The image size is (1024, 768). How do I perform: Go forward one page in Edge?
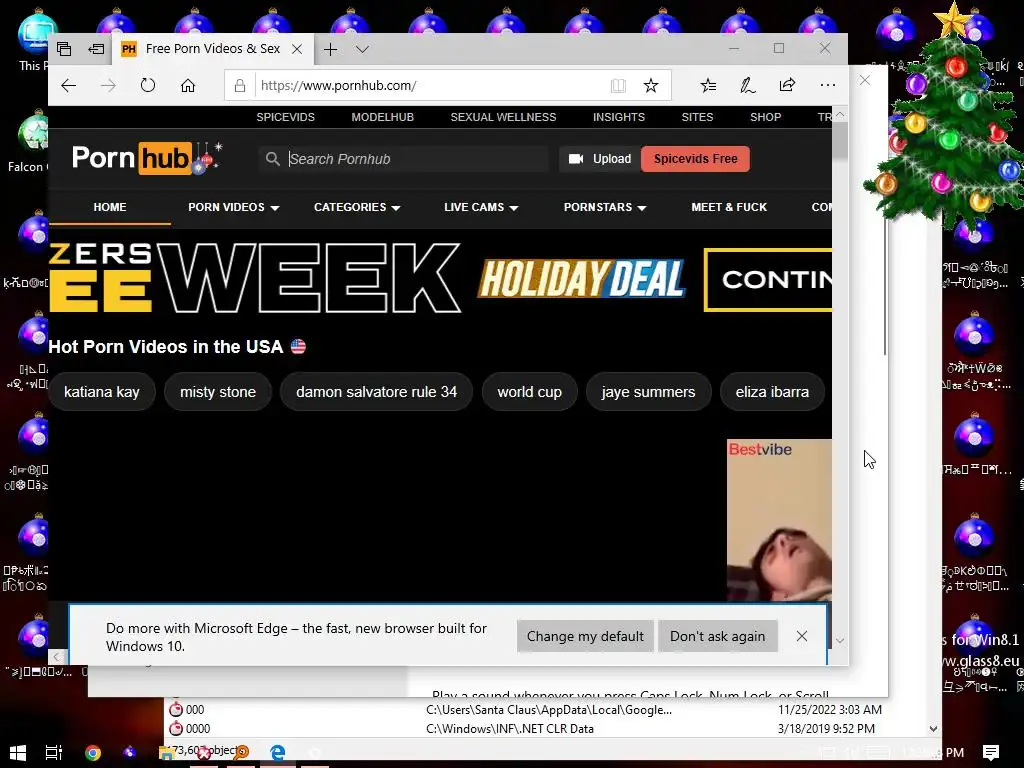108,86
